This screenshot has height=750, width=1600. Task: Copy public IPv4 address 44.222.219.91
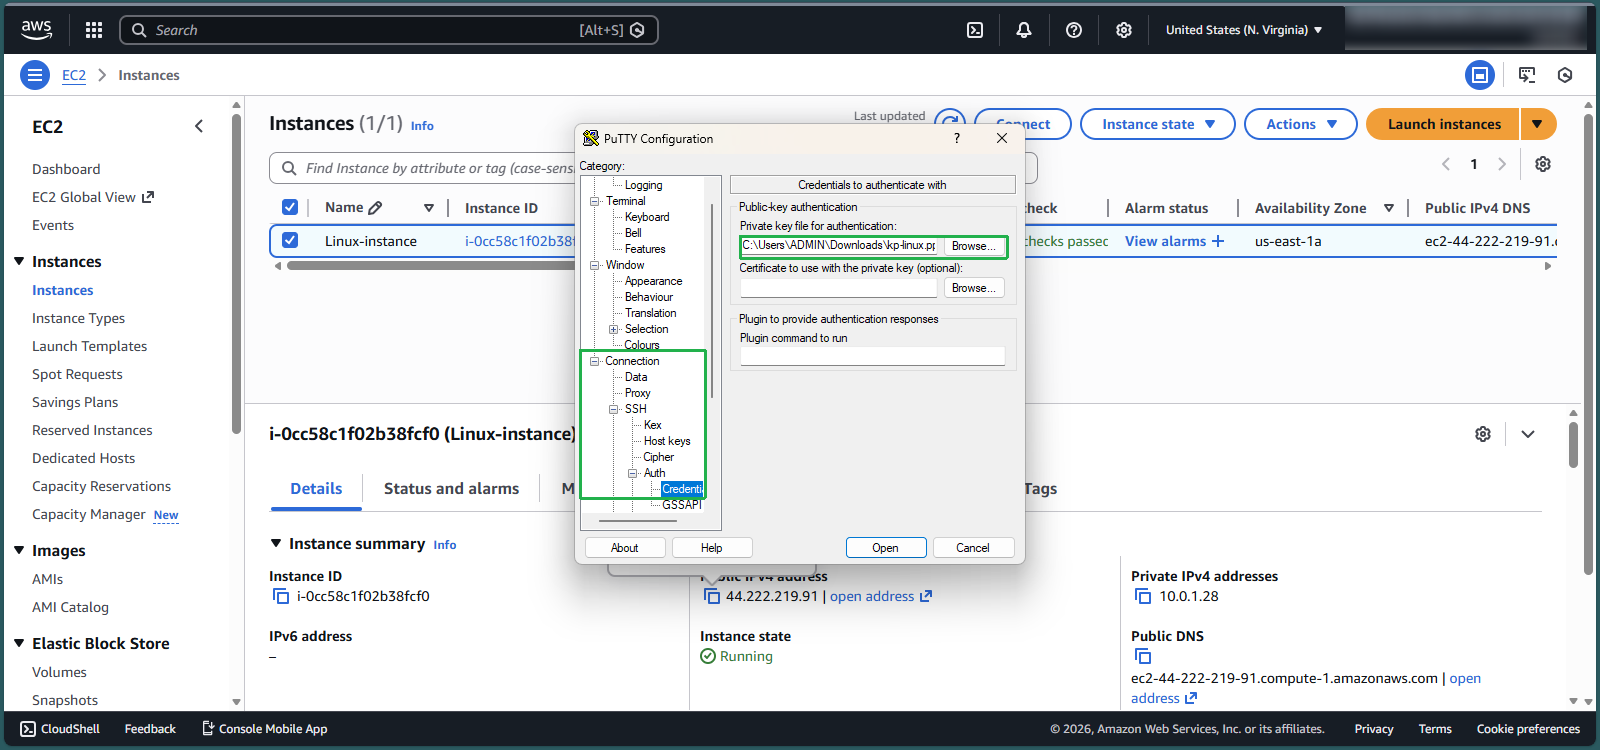pos(712,596)
